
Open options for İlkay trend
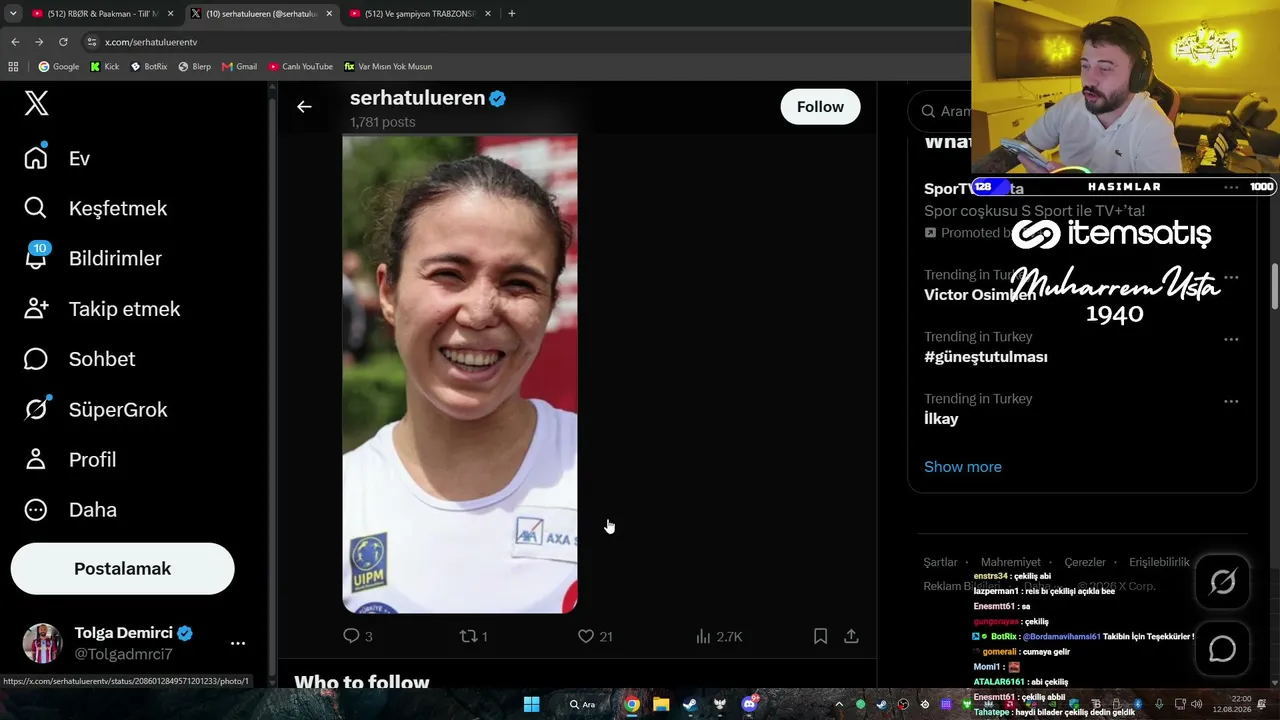(x=1231, y=401)
